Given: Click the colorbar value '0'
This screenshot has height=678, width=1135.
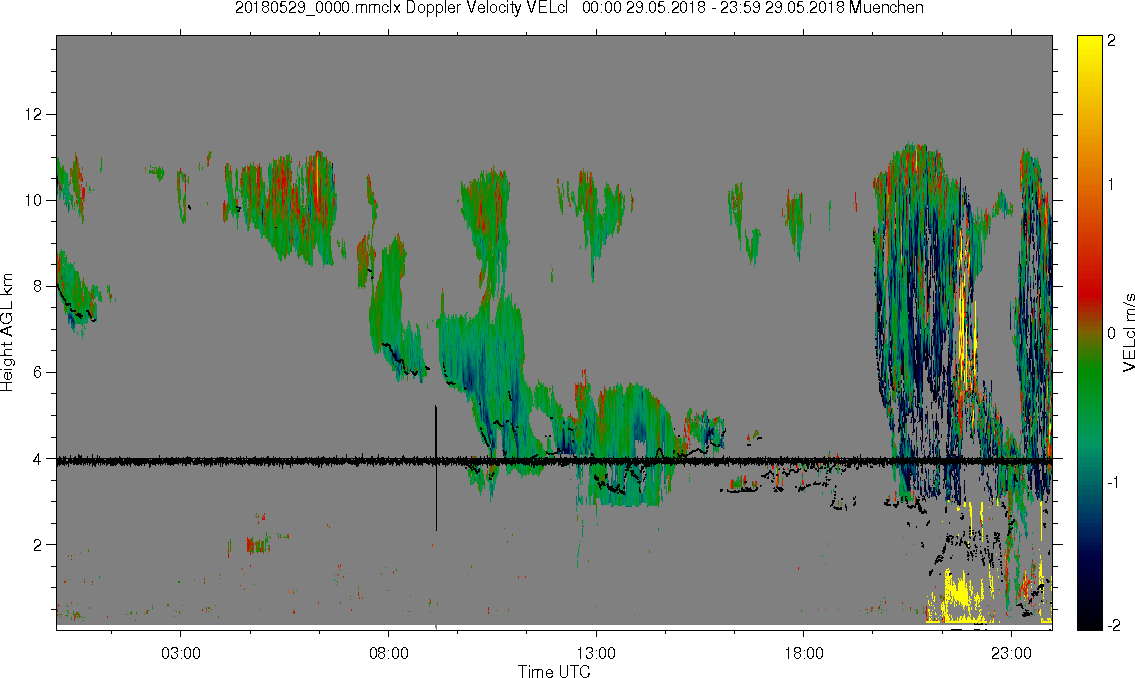Looking at the screenshot, I should [1112, 334].
